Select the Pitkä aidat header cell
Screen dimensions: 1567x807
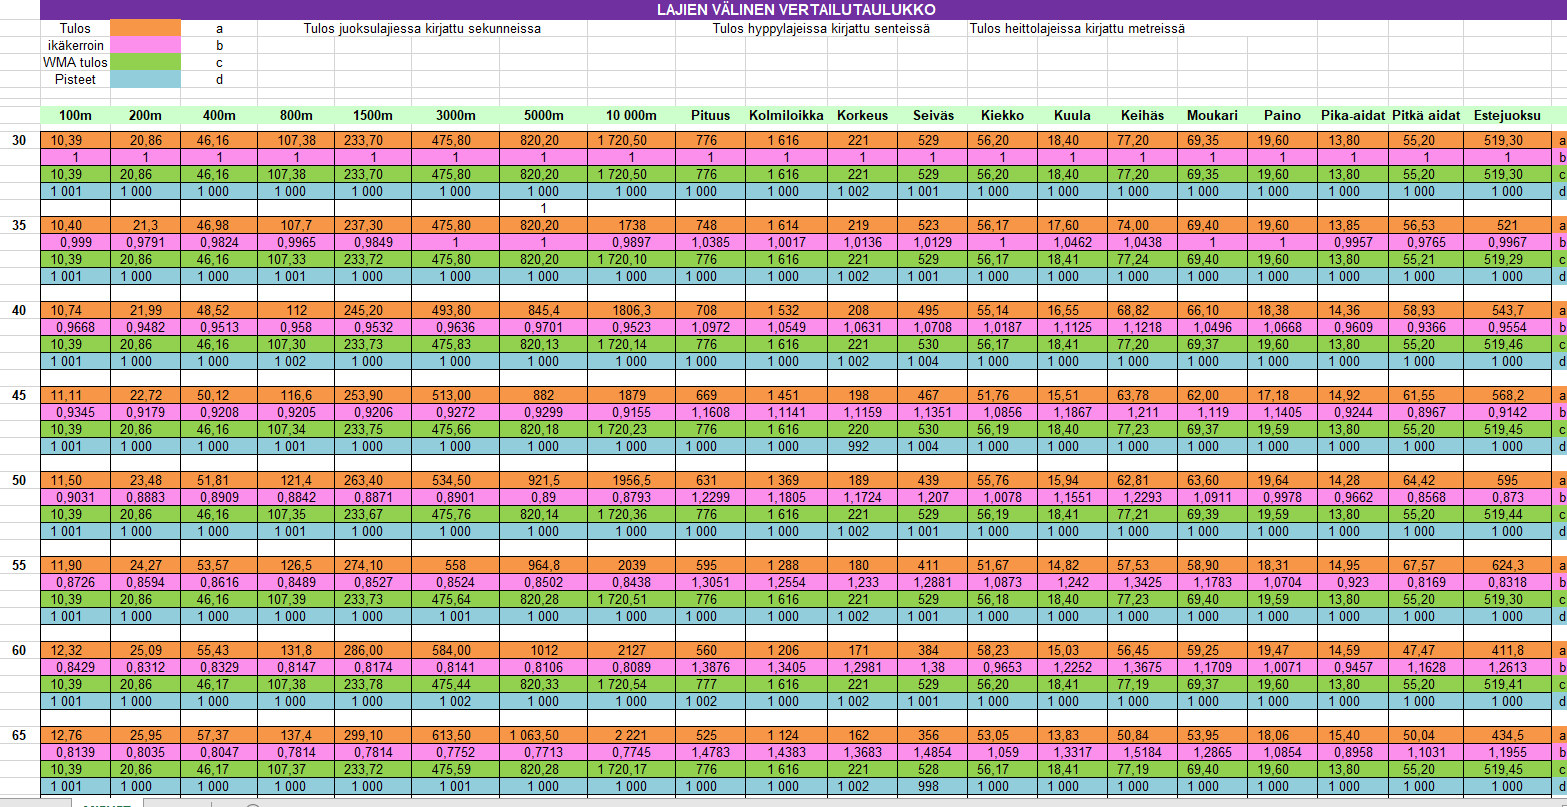coord(1425,115)
